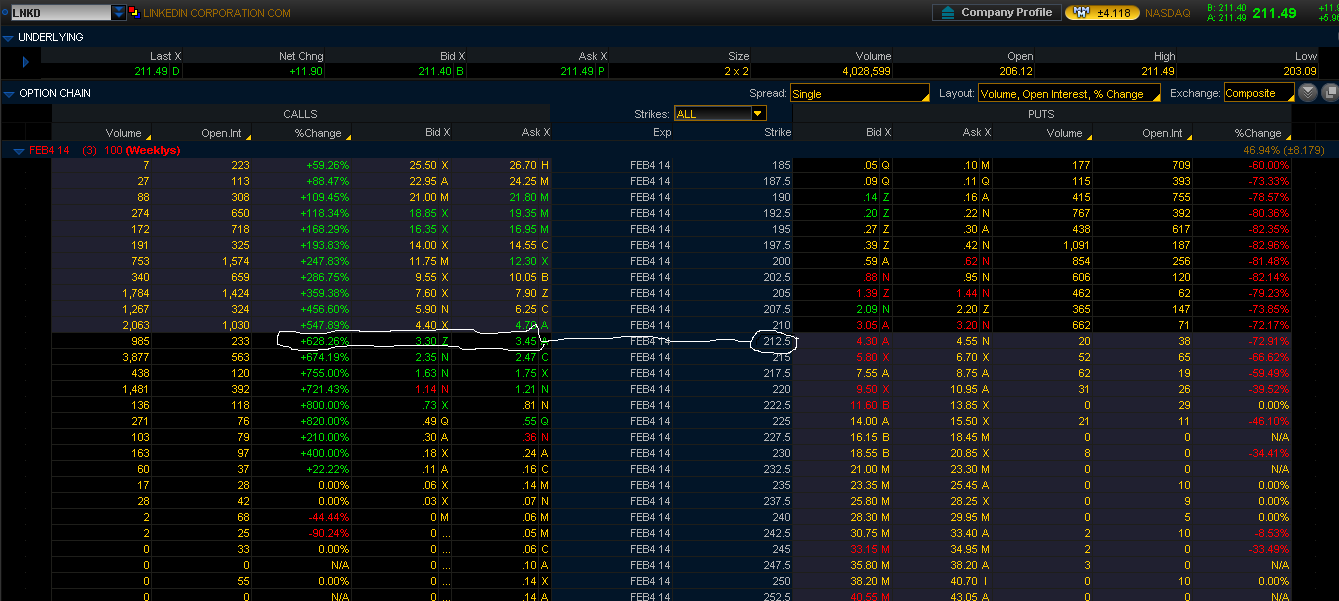Click the small link circle left of LNKD
The image size is (1339, 601).
click(x=4, y=13)
